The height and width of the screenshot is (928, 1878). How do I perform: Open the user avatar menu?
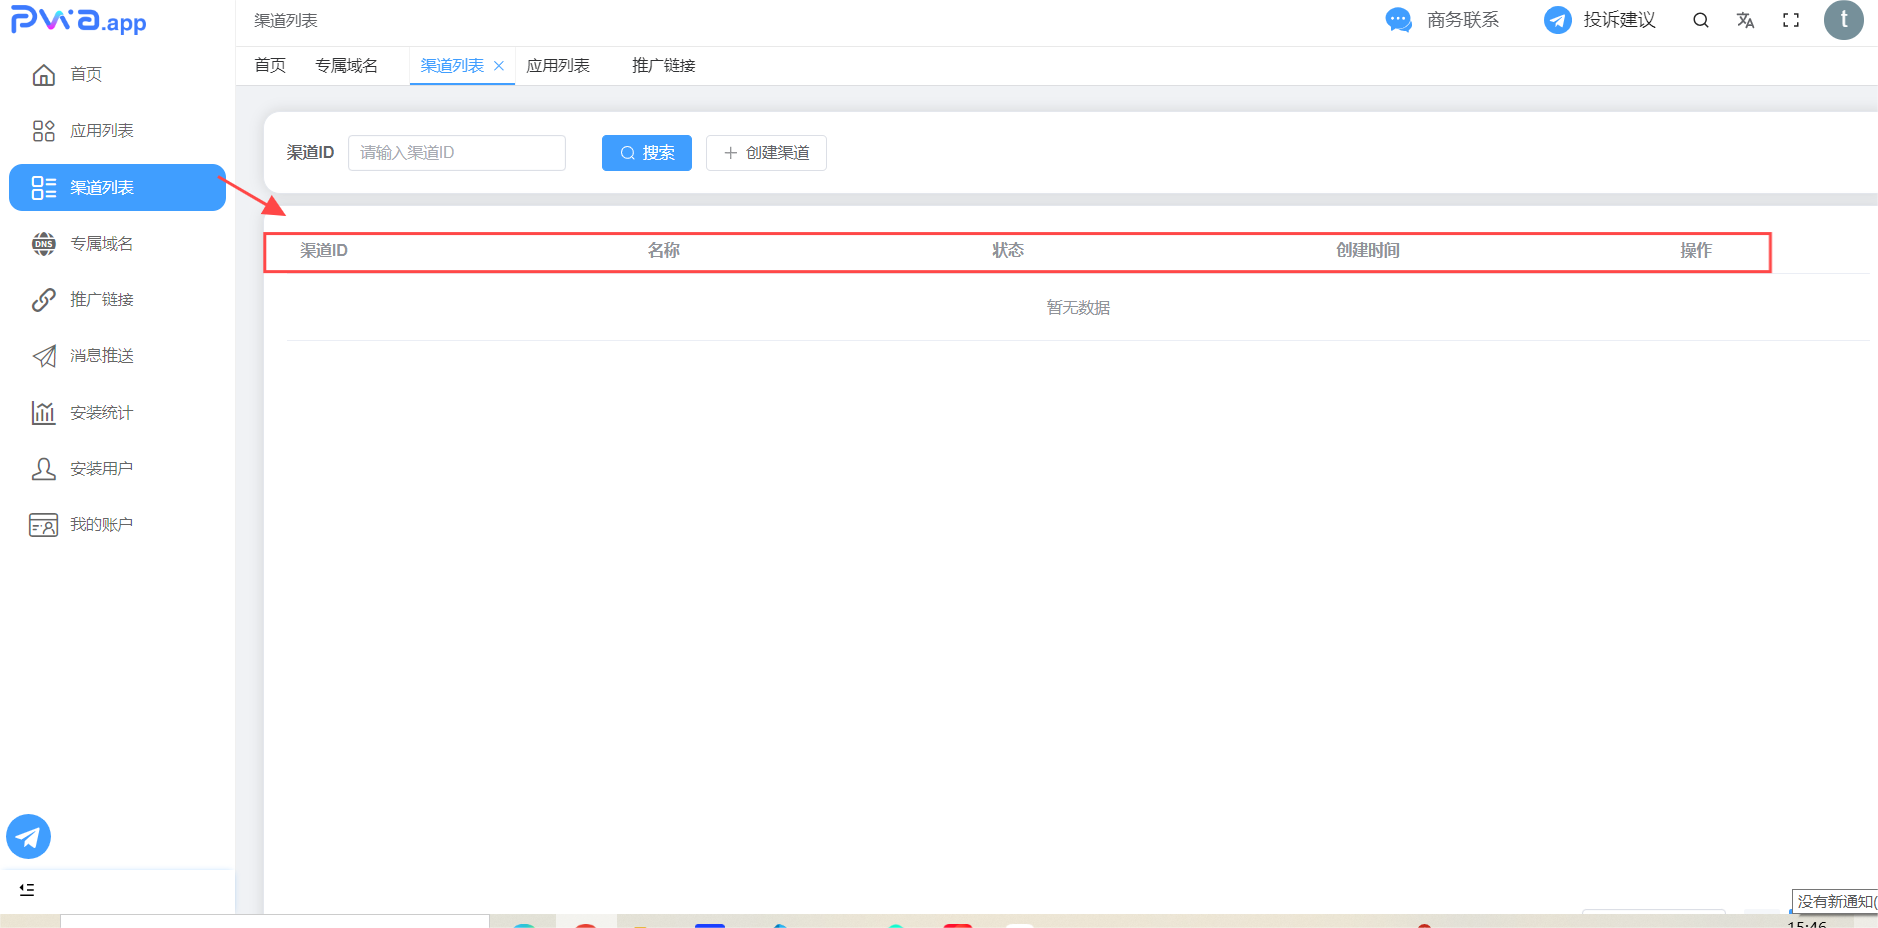click(x=1843, y=20)
